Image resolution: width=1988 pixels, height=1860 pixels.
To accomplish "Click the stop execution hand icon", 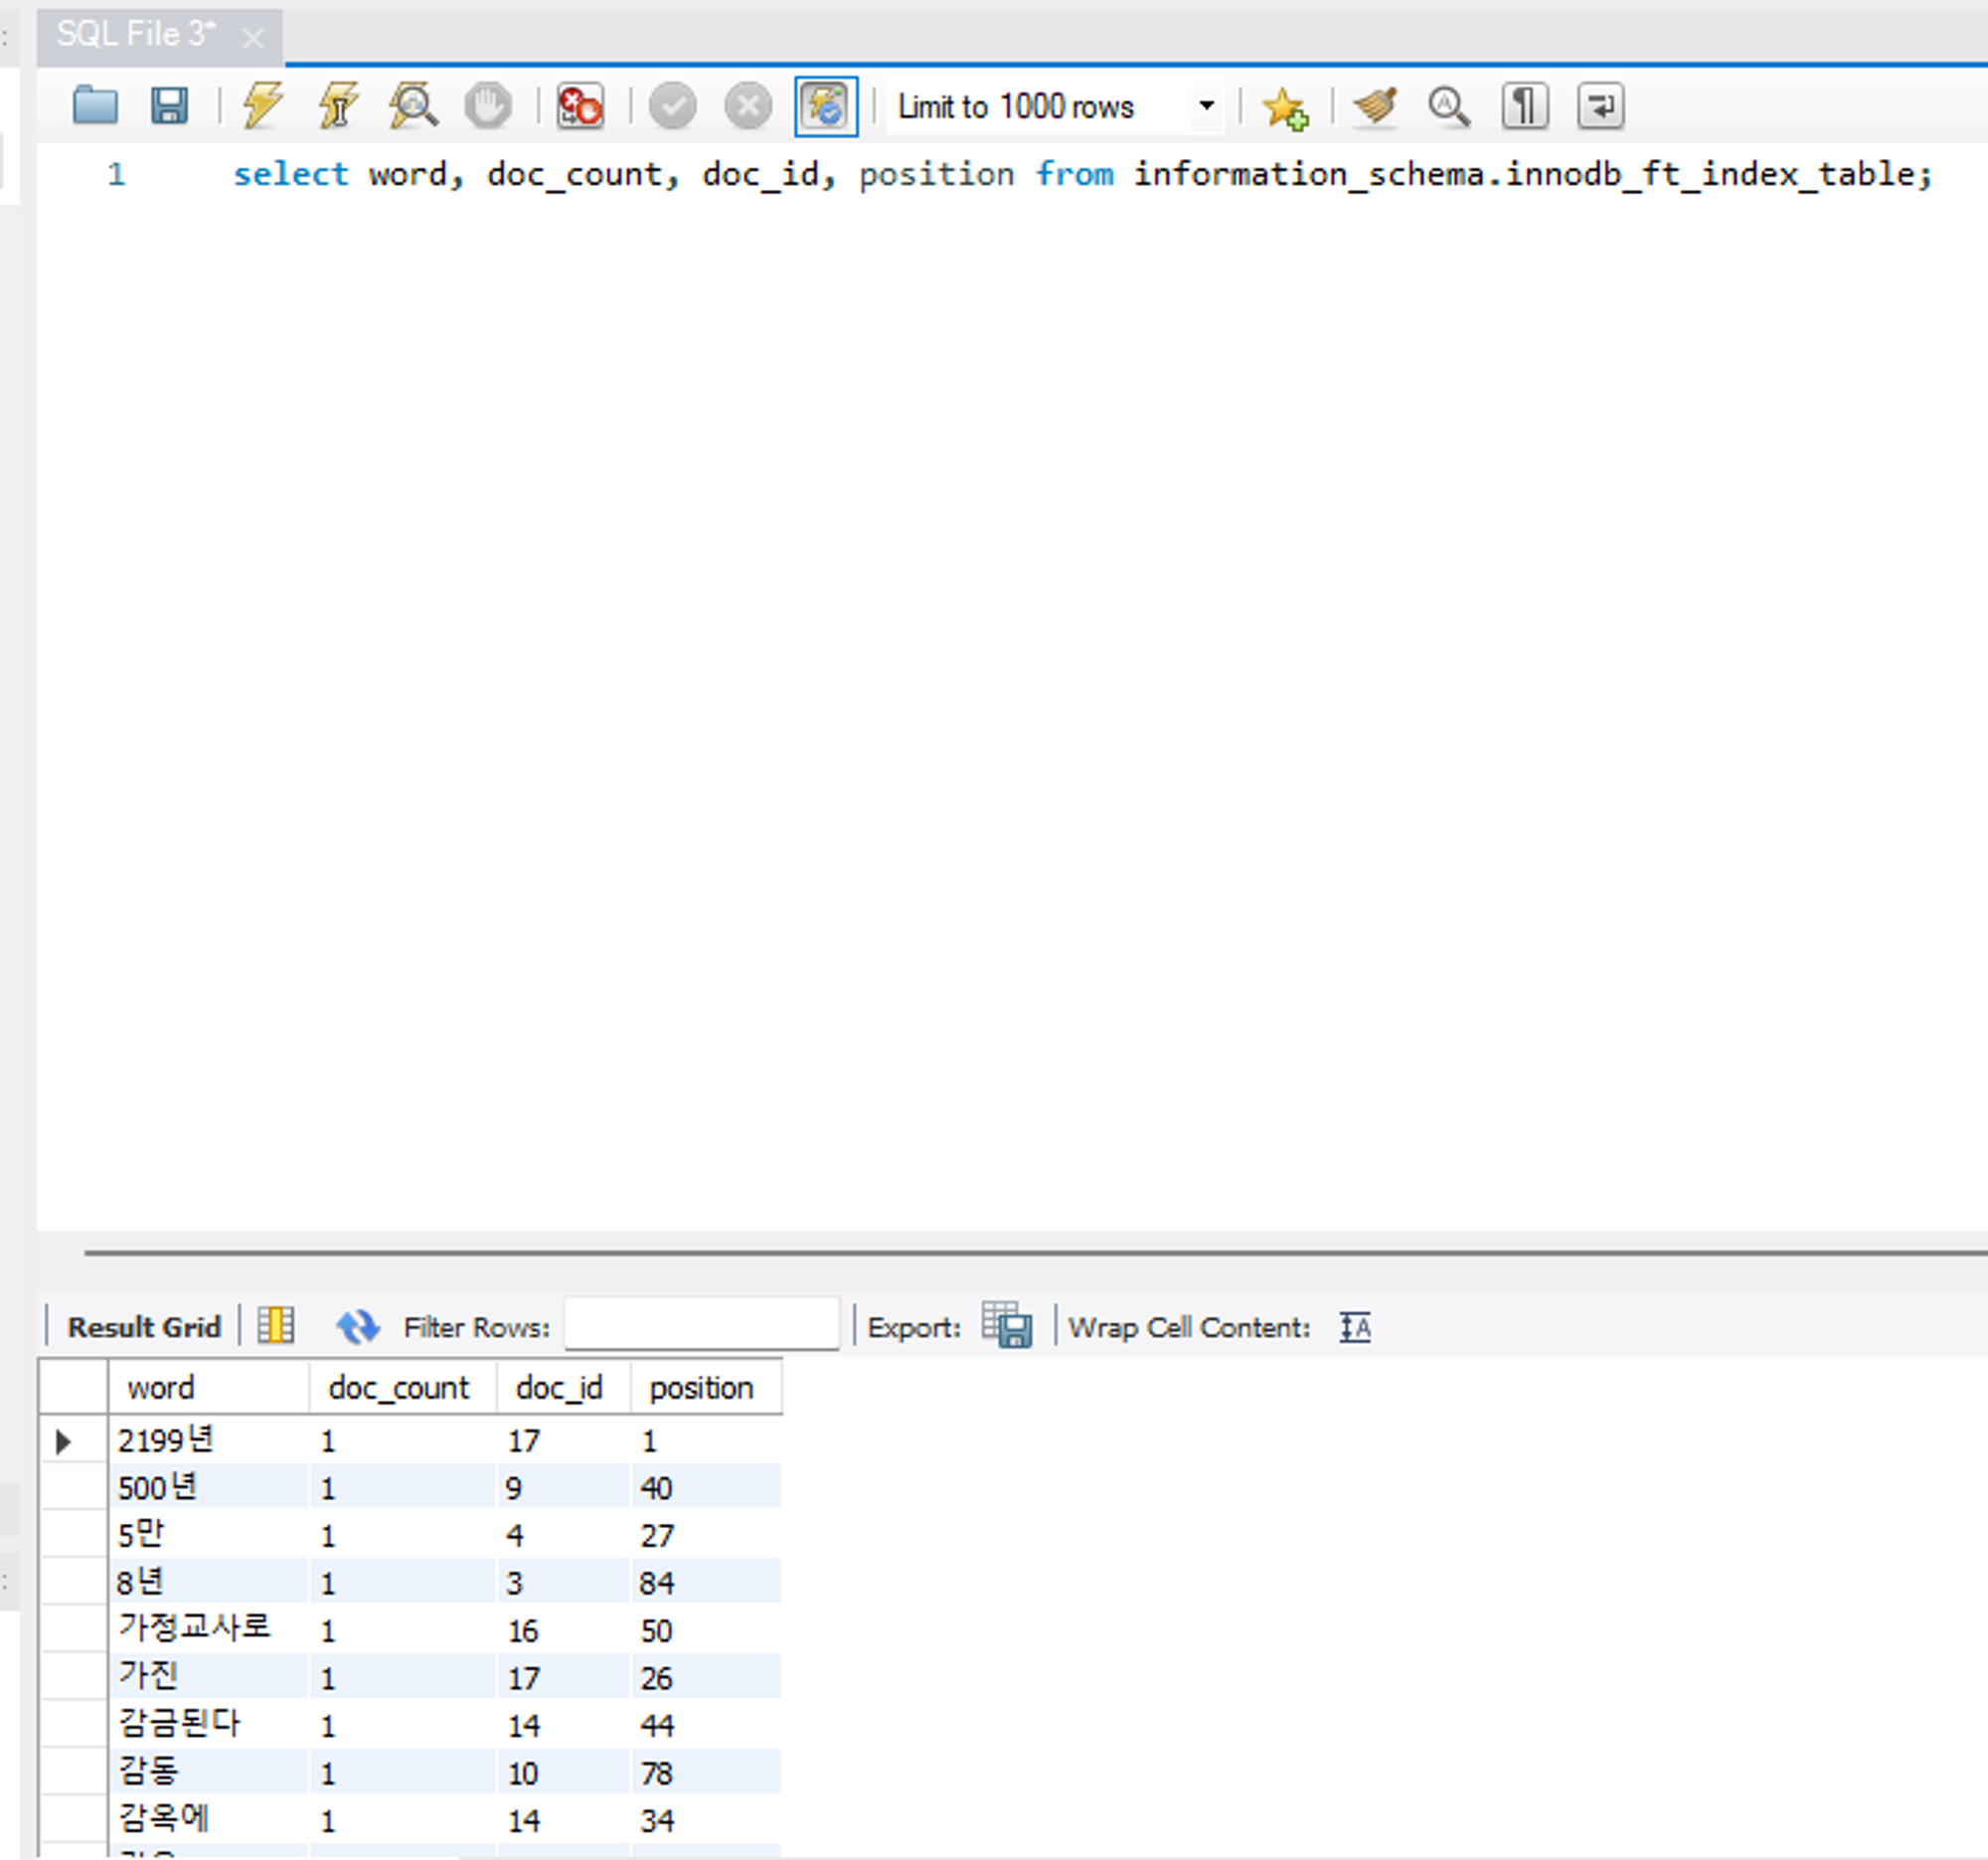I will [488, 105].
